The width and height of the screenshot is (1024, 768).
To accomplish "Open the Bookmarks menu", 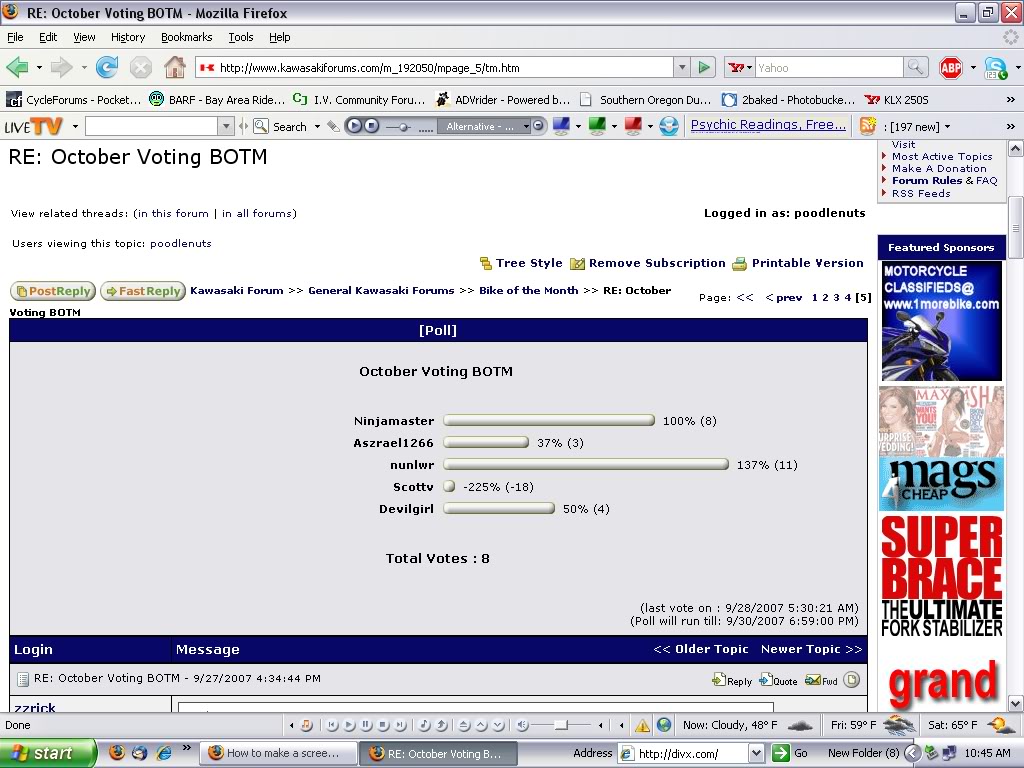I will [186, 37].
